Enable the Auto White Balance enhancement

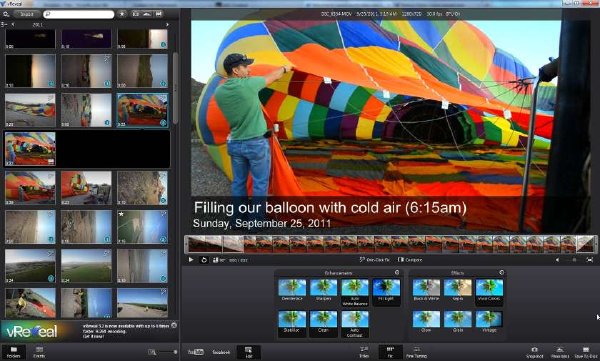pyautogui.click(x=355, y=292)
